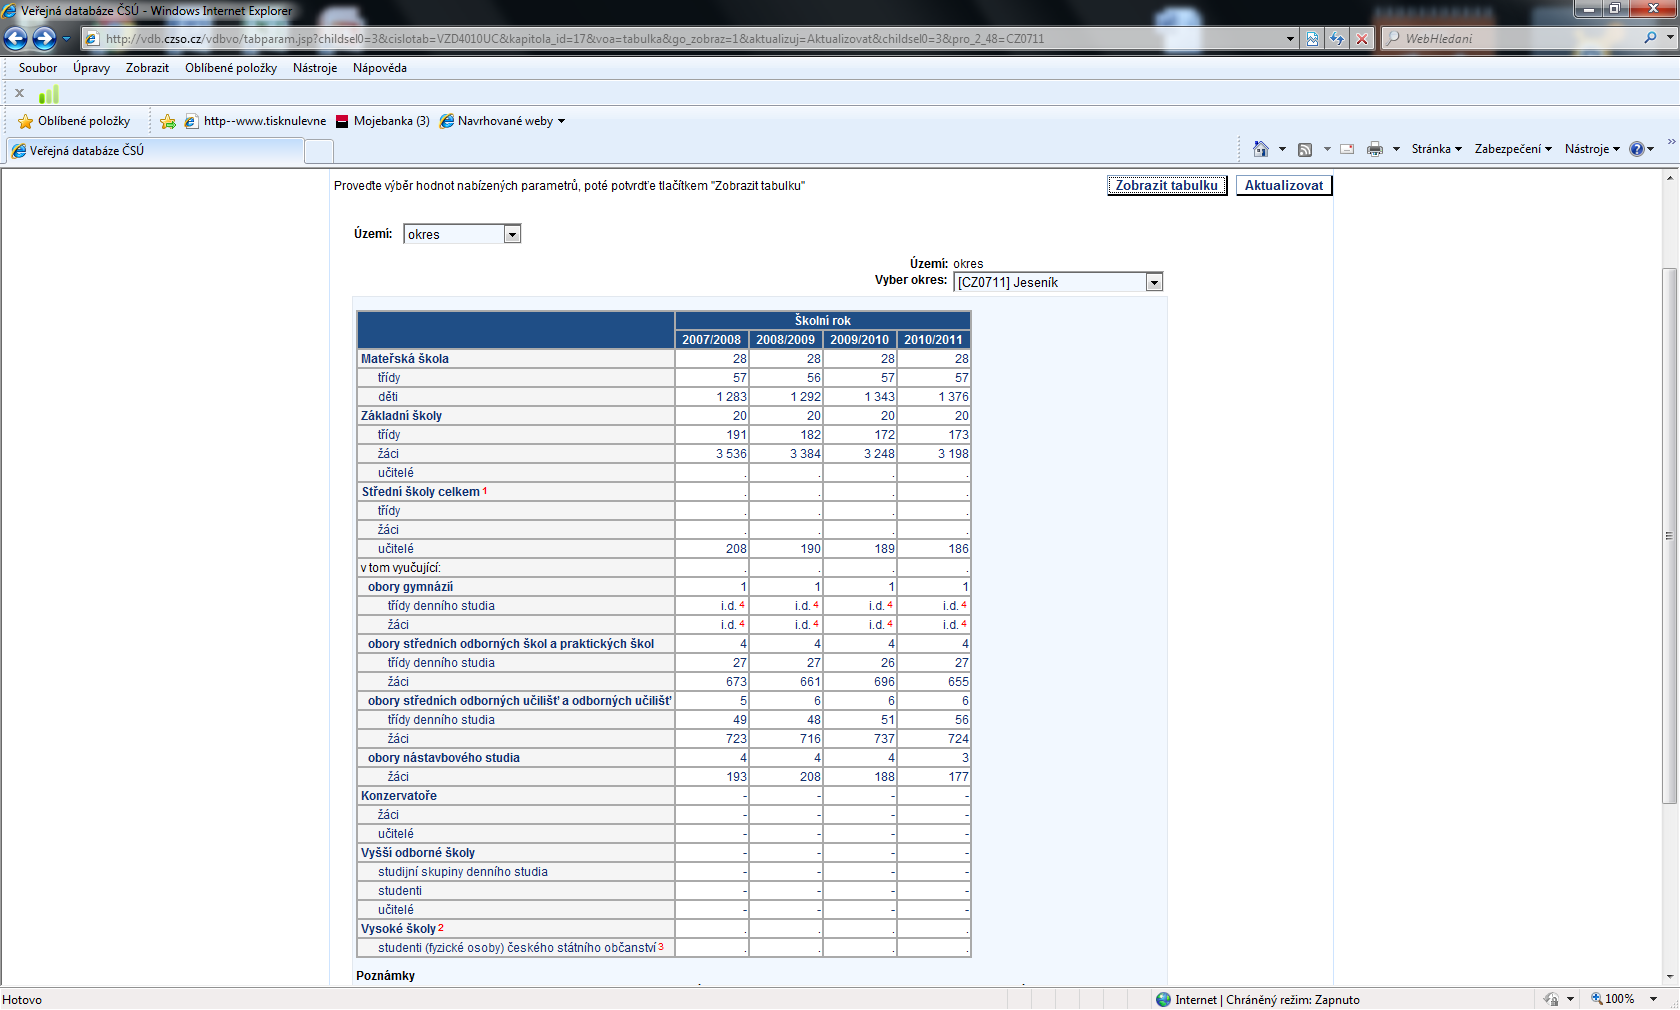Image resolution: width=1680 pixels, height=1010 pixels.
Task: Open the Zabezpečení command menu
Action: (x=1513, y=149)
